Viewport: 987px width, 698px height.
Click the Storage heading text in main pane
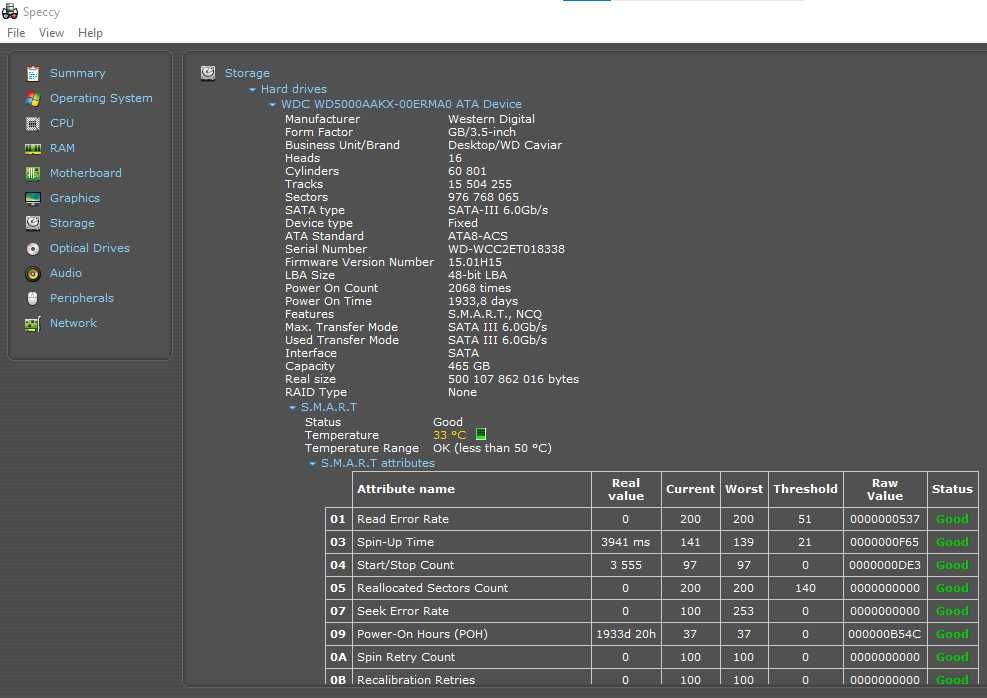[247, 73]
